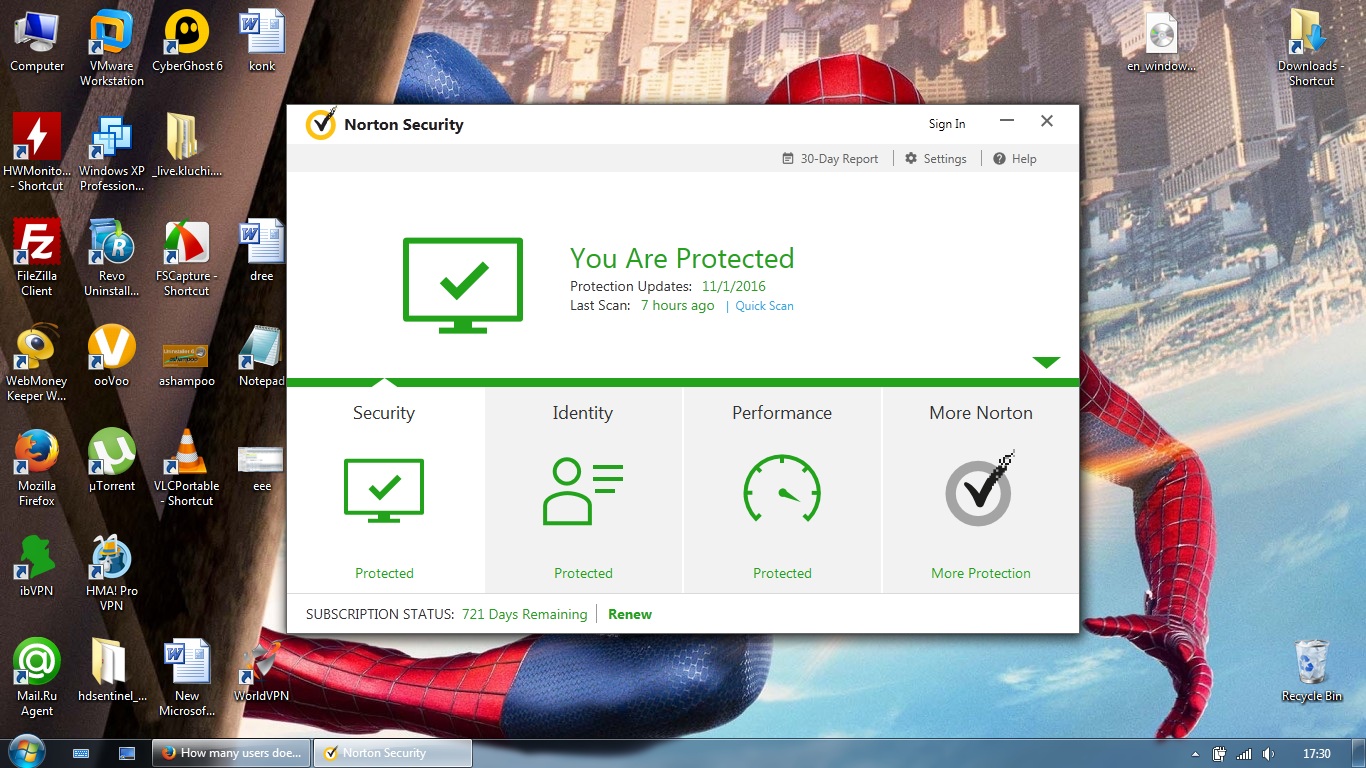
Task: Select the Downloads shortcut folder
Action: pyautogui.click(x=1311, y=48)
